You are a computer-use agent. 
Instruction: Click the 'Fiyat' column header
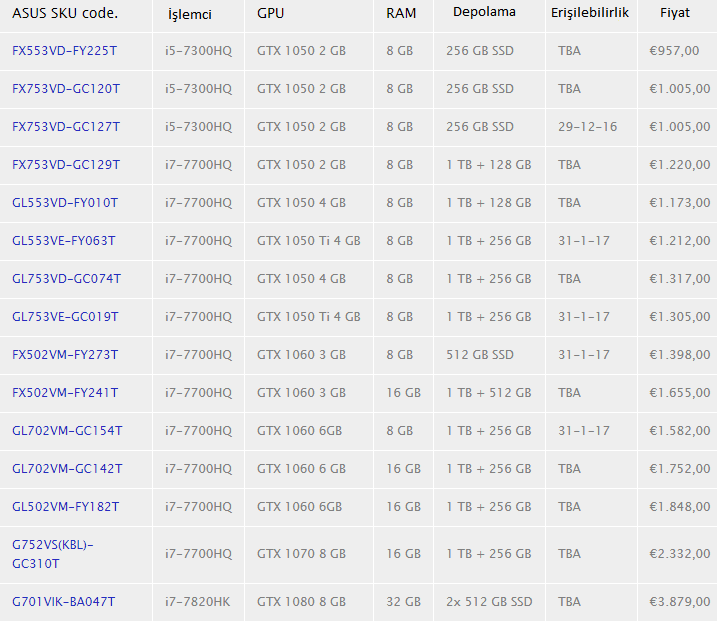675,13
